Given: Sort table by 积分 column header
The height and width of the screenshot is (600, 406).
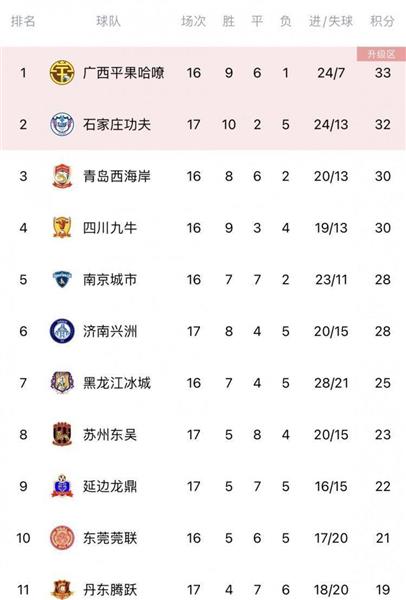Looking at the screenshot, I should (x=382, y=21).
